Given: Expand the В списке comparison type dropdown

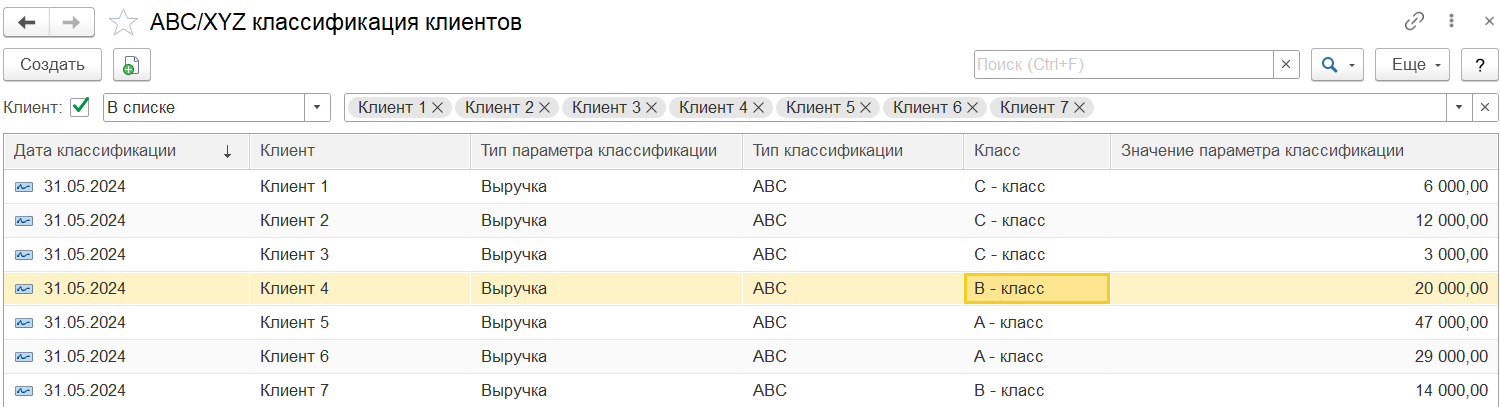Looking at the screenshot, I should (317, 107).
